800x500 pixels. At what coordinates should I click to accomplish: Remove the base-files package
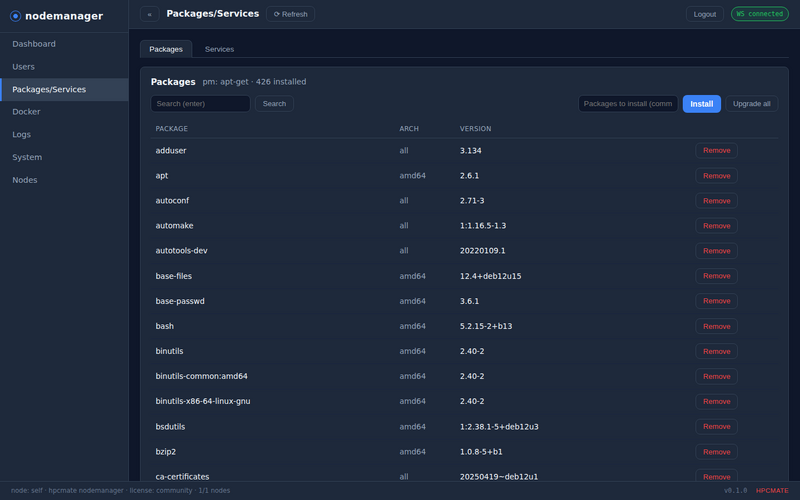pos(716,276)
